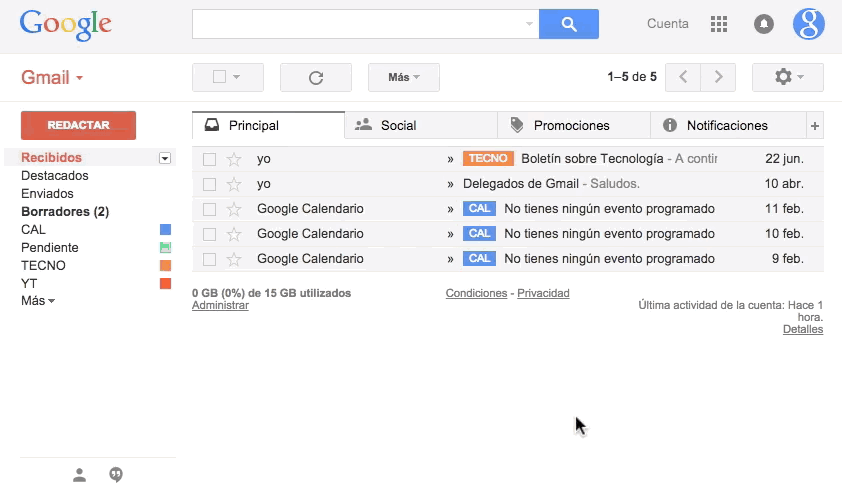Open Hangouts chat quote icon

(116, 475)
